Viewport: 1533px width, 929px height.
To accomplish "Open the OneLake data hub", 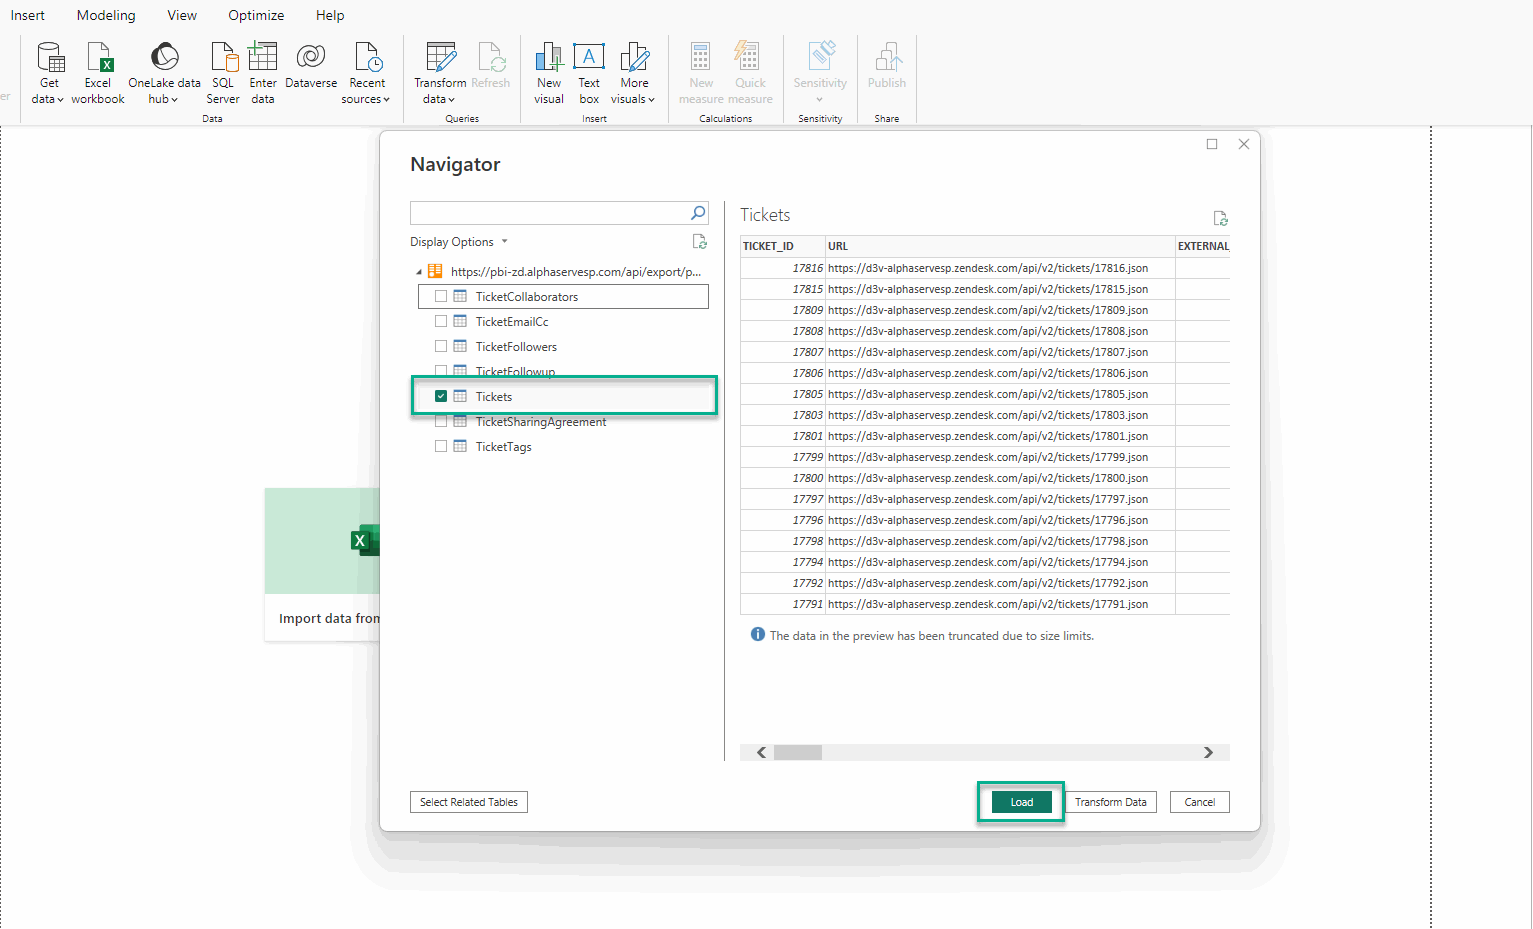I will 163,70.
